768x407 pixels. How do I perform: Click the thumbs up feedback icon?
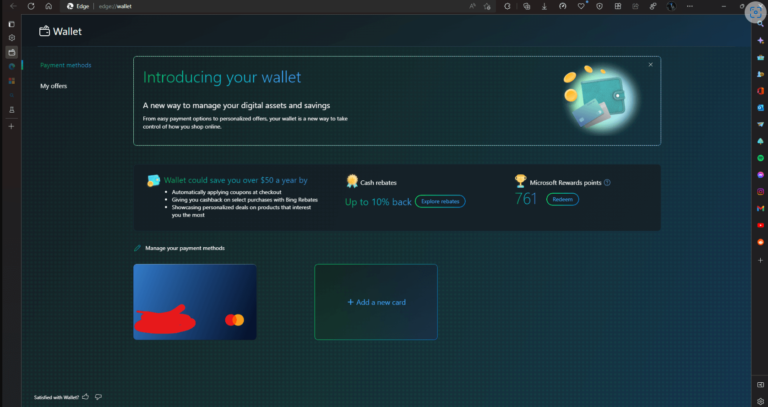point(85,397)
